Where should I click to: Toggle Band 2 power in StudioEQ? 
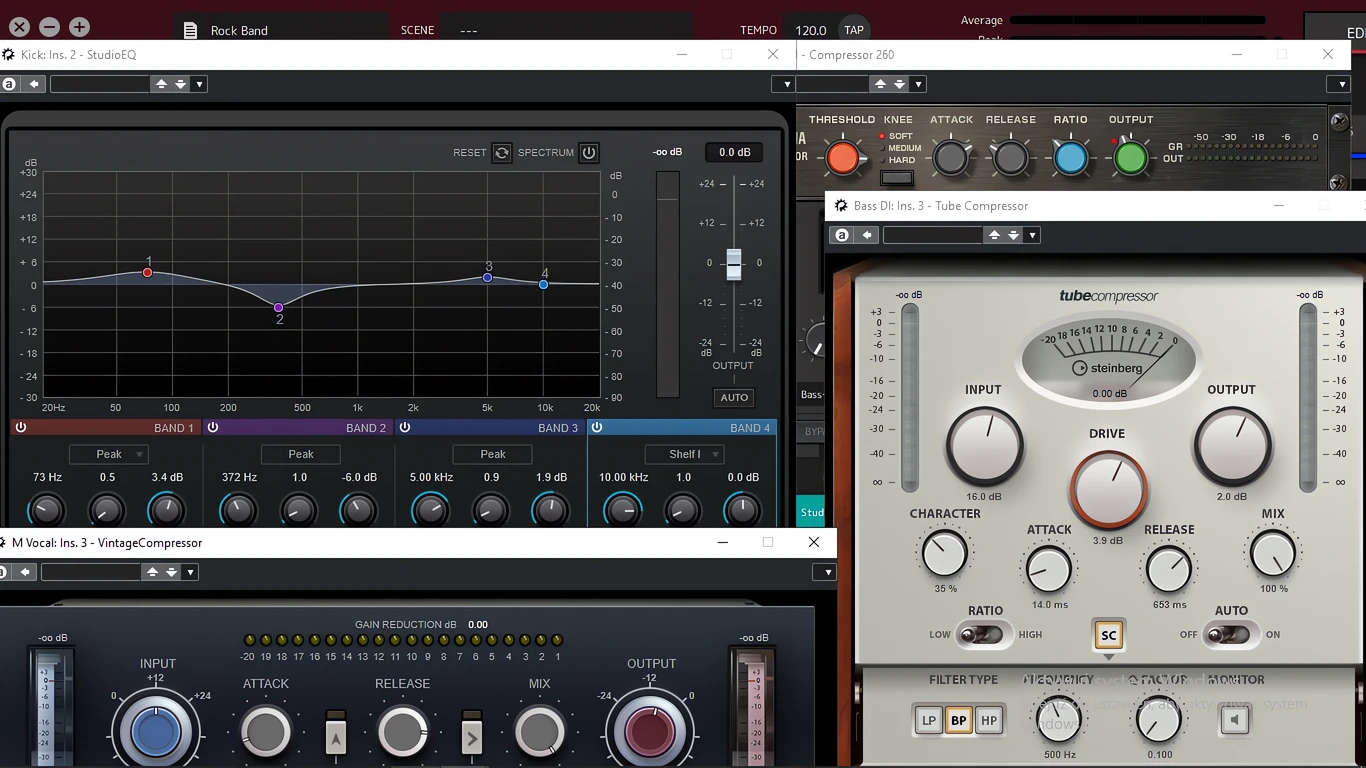(x=212, y=427)
